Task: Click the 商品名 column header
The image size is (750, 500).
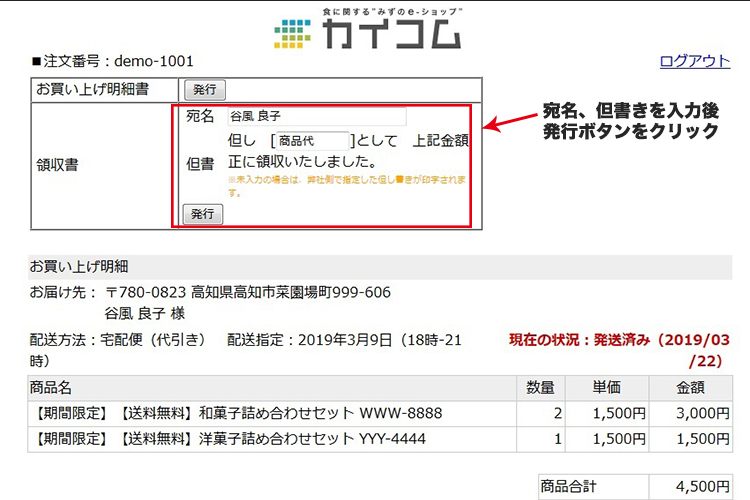Action: 51,388
